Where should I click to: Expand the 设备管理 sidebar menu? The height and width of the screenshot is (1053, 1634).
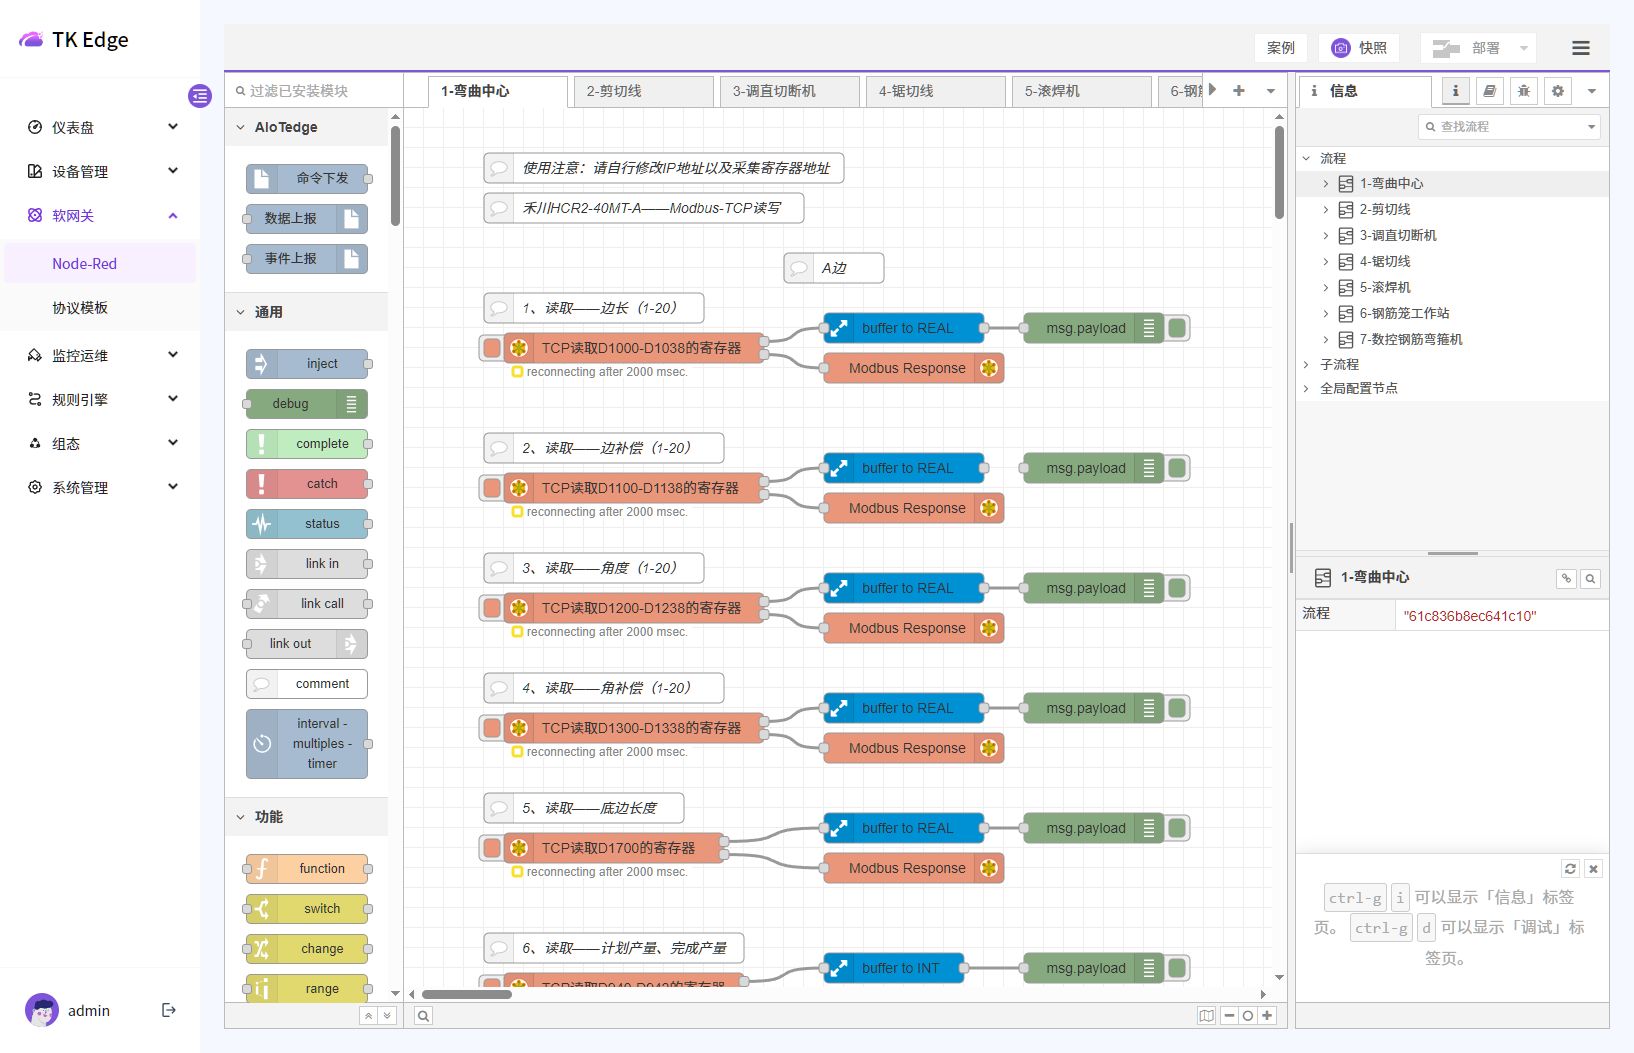[100, 171]
